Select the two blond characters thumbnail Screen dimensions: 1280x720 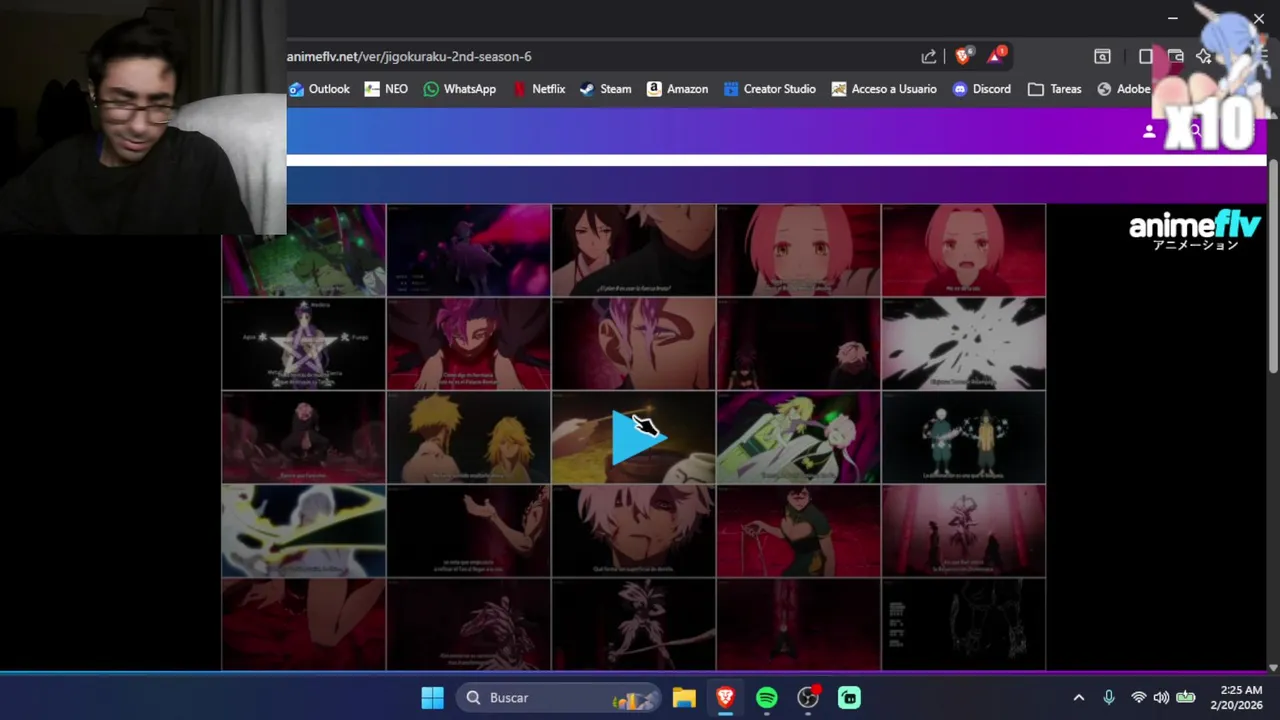point(468,437)
